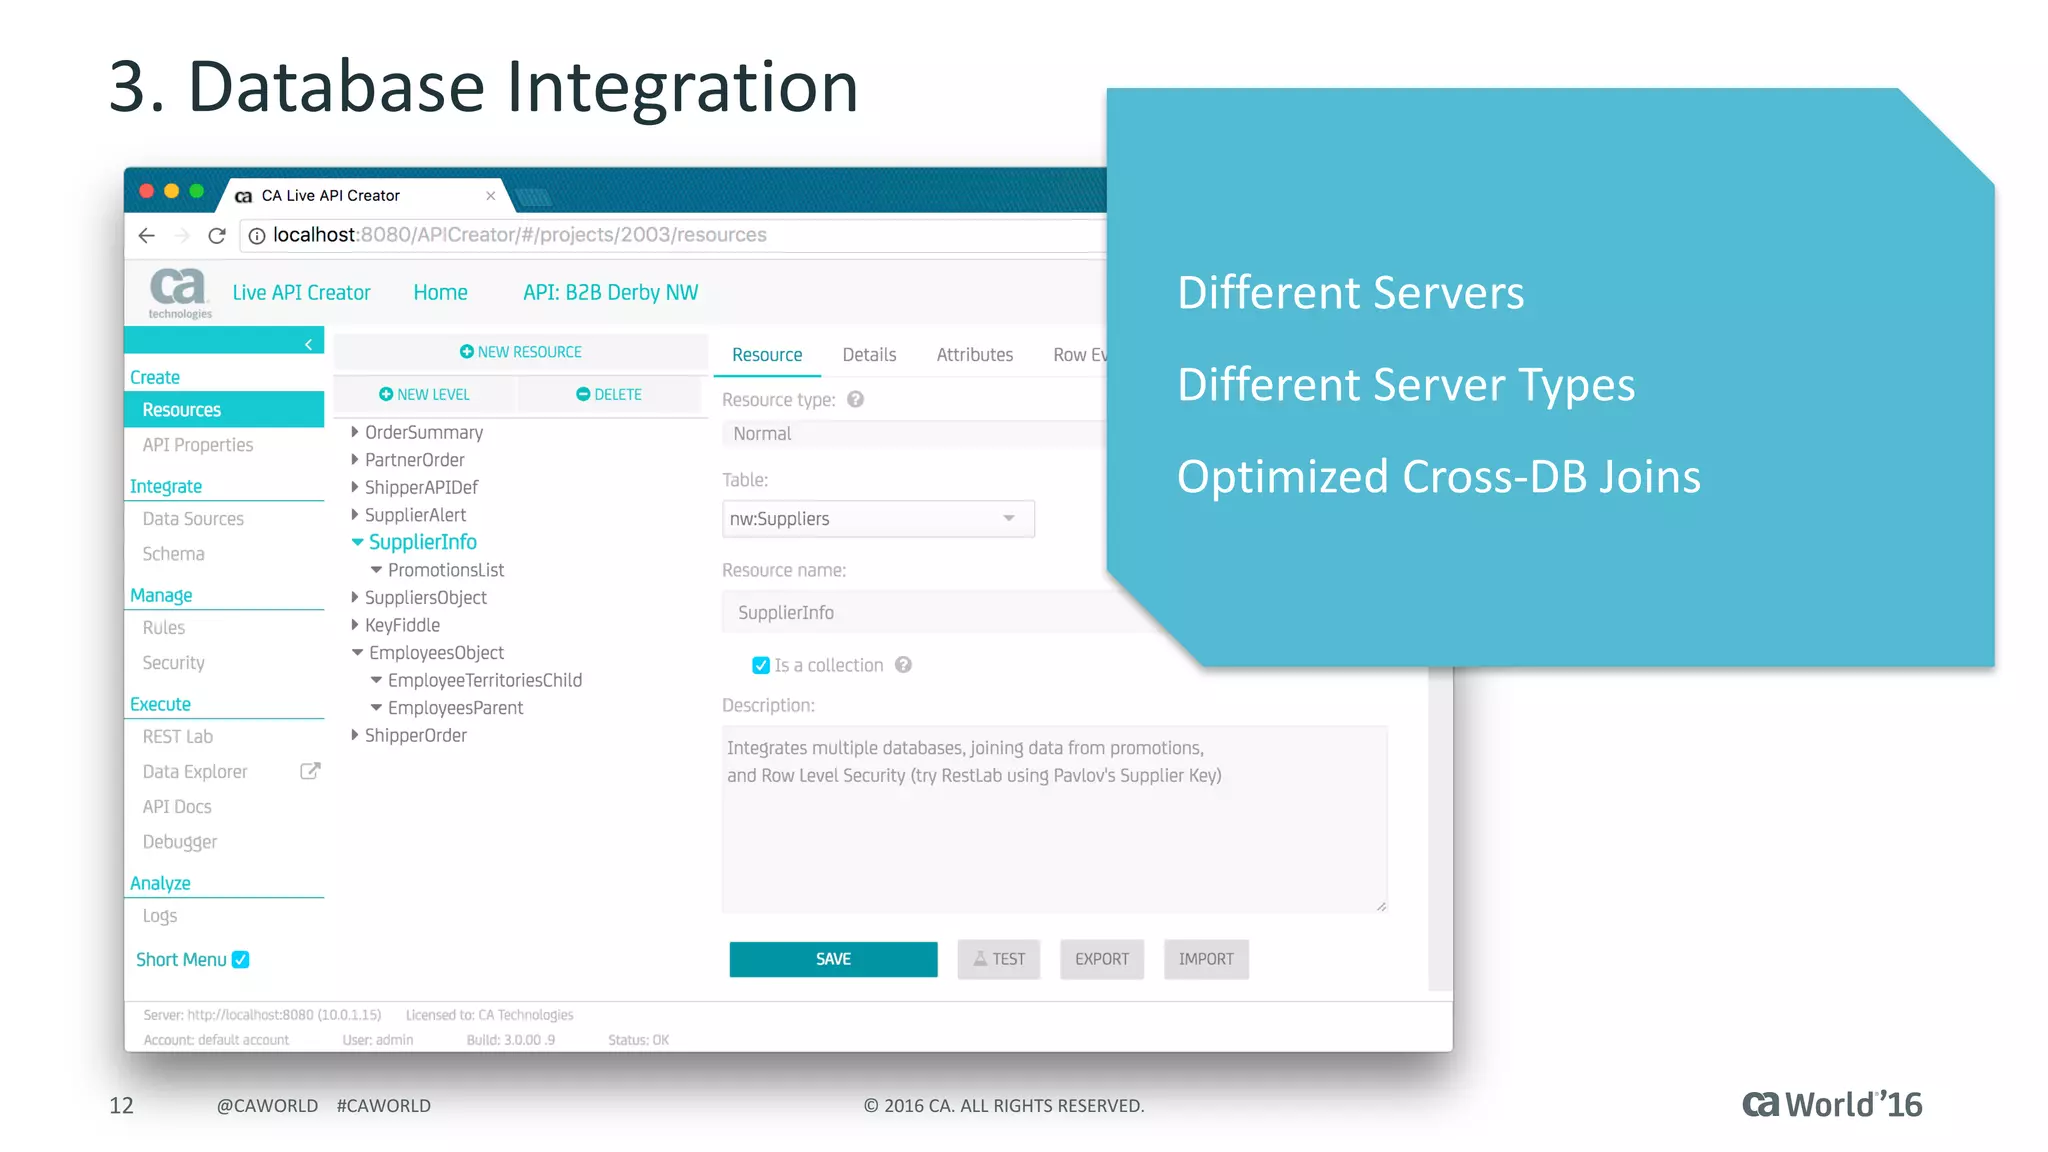The width and height of the screenshot is (2048, 1152).
Task: Click the green maximize window dot
Action: 197,191
